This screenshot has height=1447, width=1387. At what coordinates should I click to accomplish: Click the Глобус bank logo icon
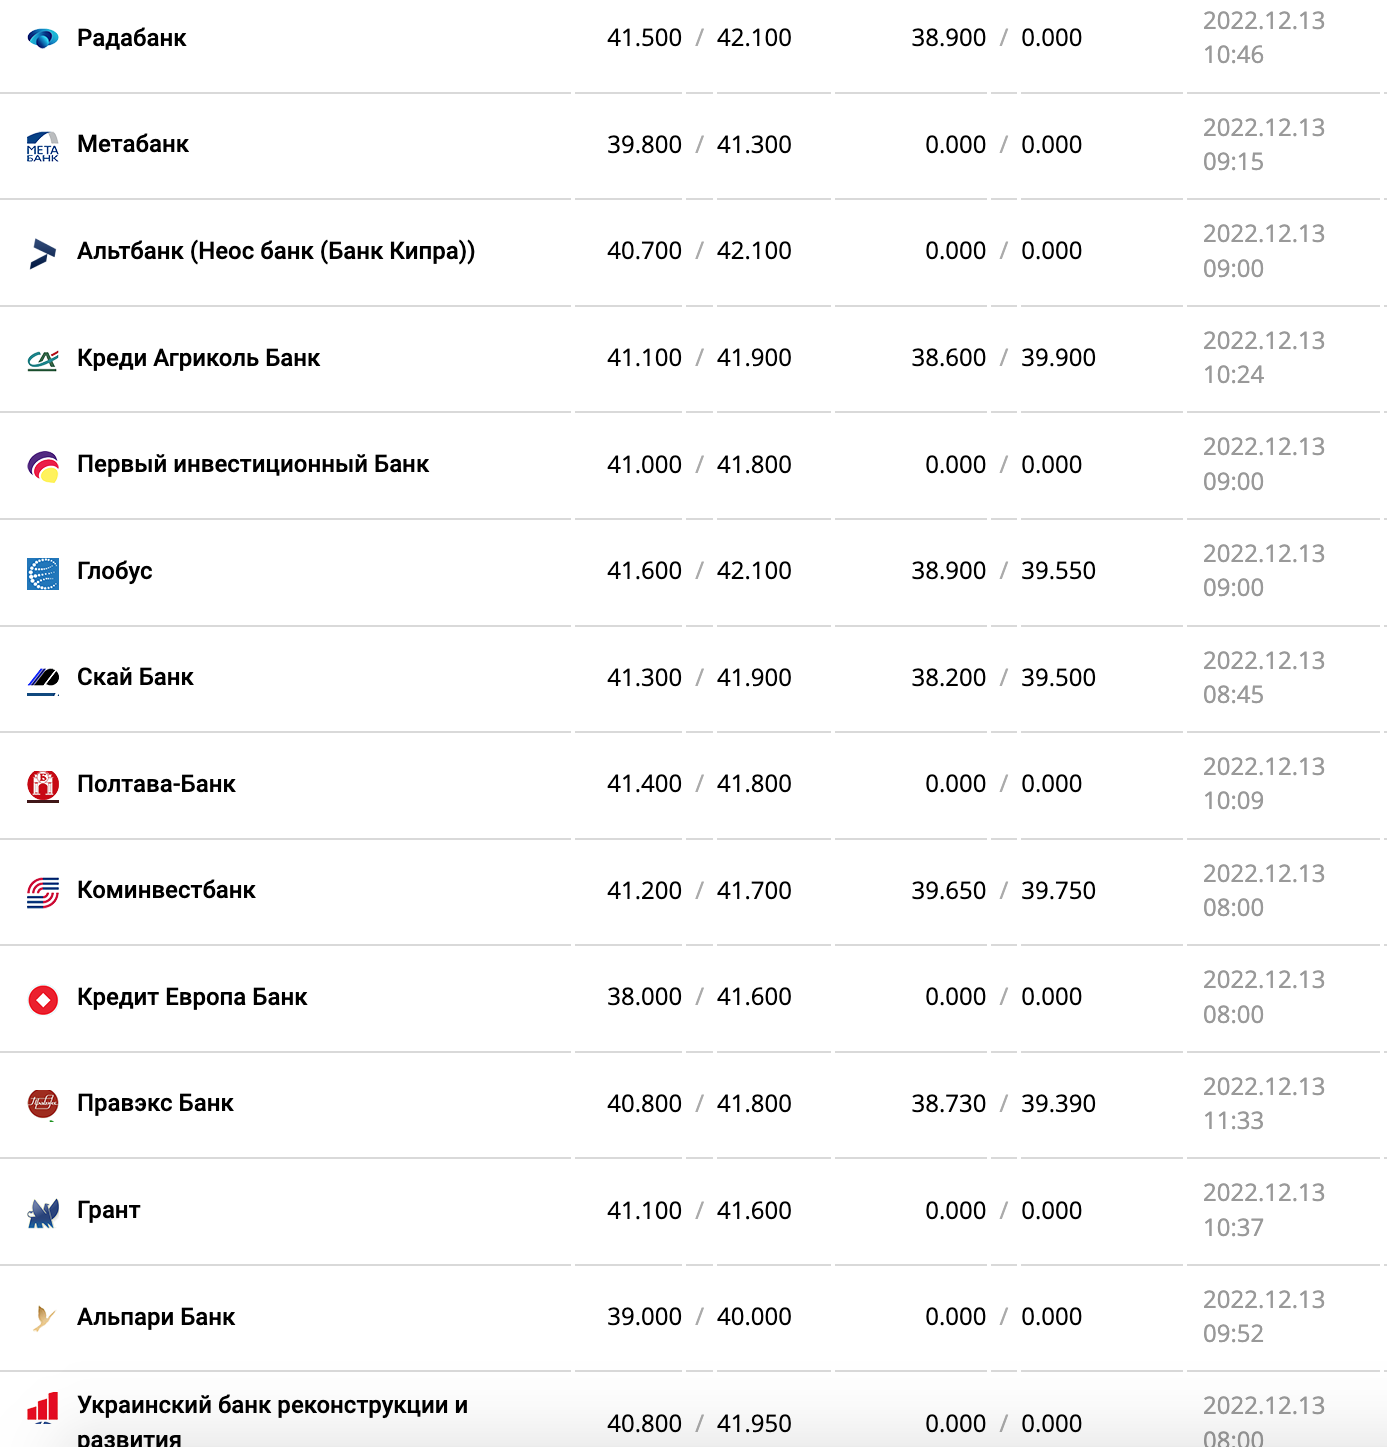[x=43, y=573]
